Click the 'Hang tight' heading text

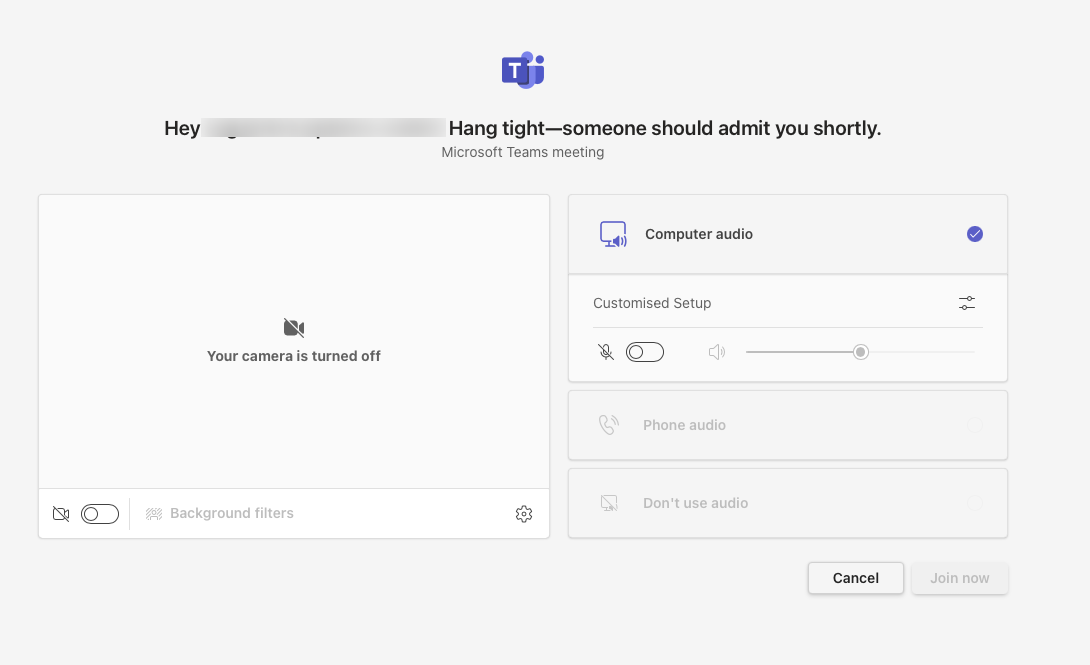click(665, 128)
